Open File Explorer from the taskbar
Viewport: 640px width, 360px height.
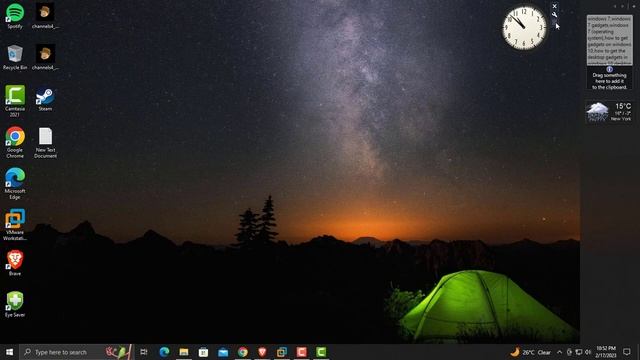pyautogui.click(x=184, y=352)
